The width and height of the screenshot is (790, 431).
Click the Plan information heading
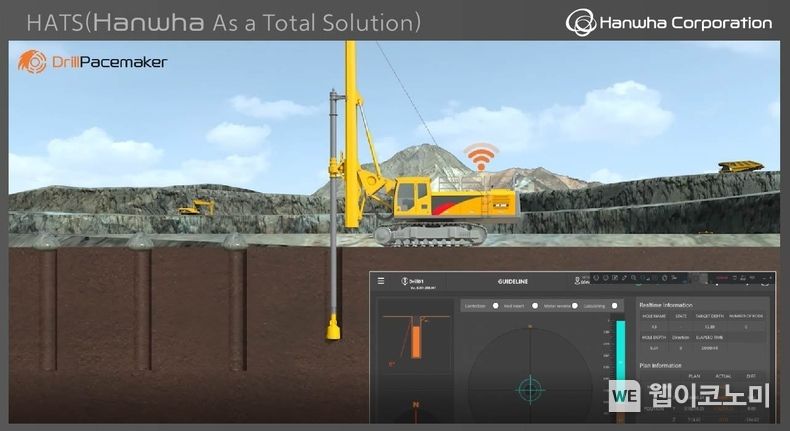661,365
